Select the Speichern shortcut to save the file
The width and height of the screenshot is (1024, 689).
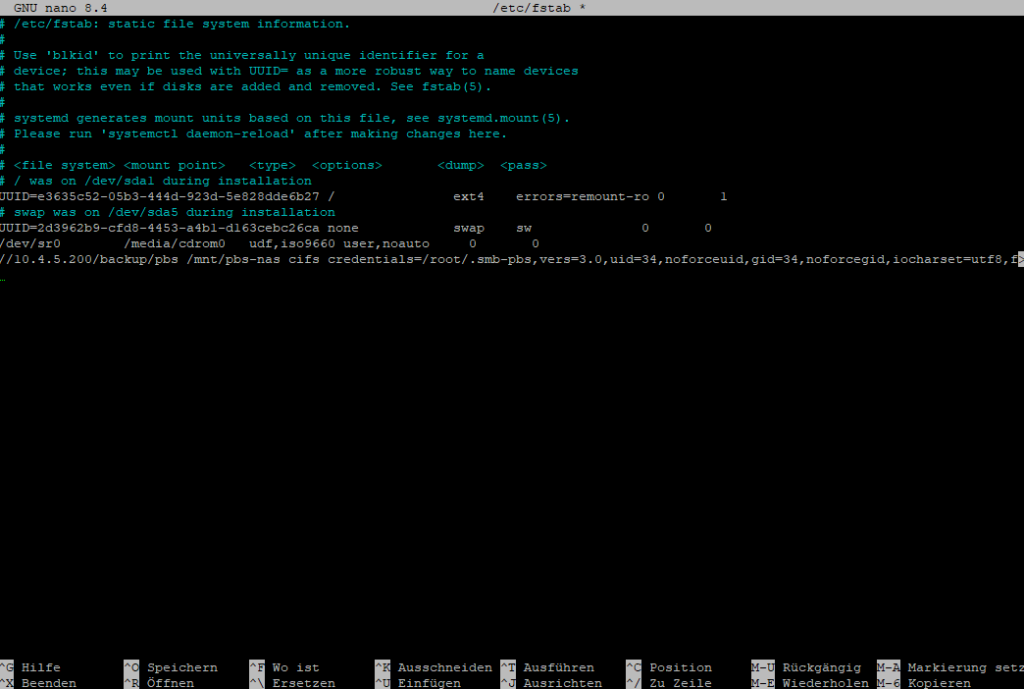coord(182,667)
